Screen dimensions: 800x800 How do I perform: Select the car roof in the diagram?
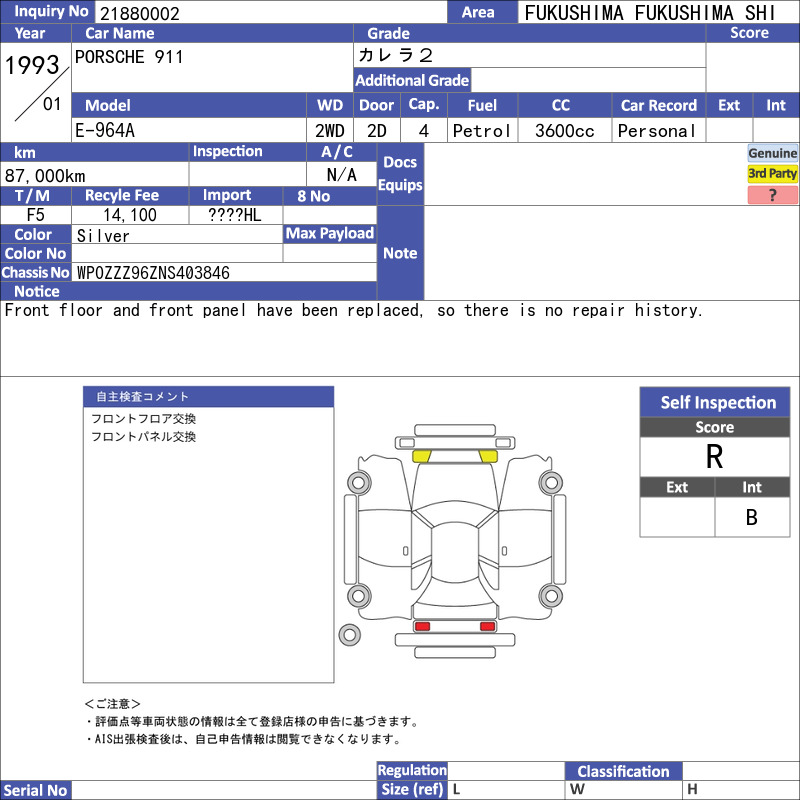[x=454, y=552]
